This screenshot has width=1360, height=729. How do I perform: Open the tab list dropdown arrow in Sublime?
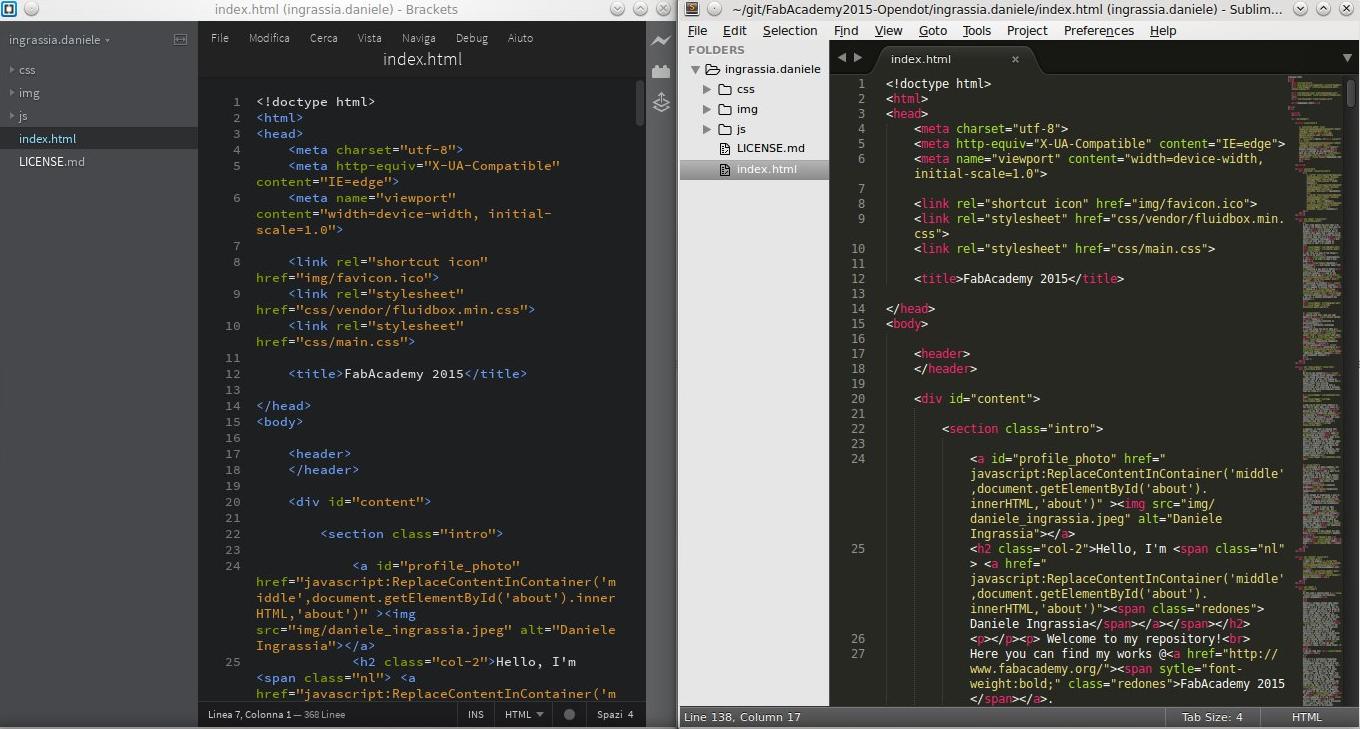1347,59
